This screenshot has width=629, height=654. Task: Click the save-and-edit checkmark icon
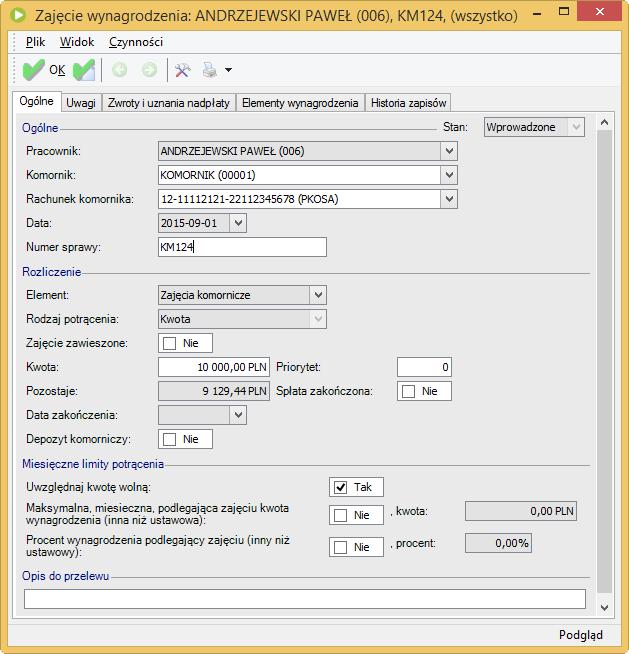click(x=84, y=70)
